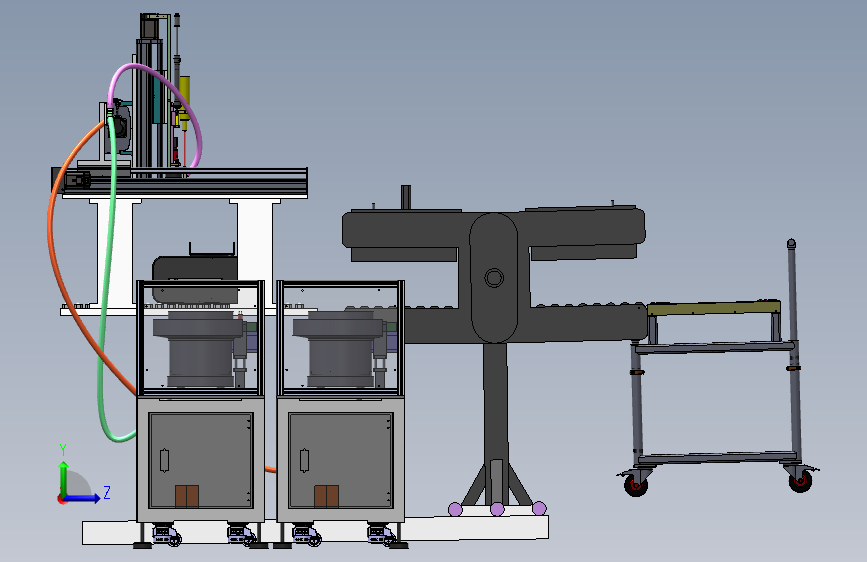Select the leftmost purple sphere under the stand
Screen dimensions: 867x562
tap(455, 509)
